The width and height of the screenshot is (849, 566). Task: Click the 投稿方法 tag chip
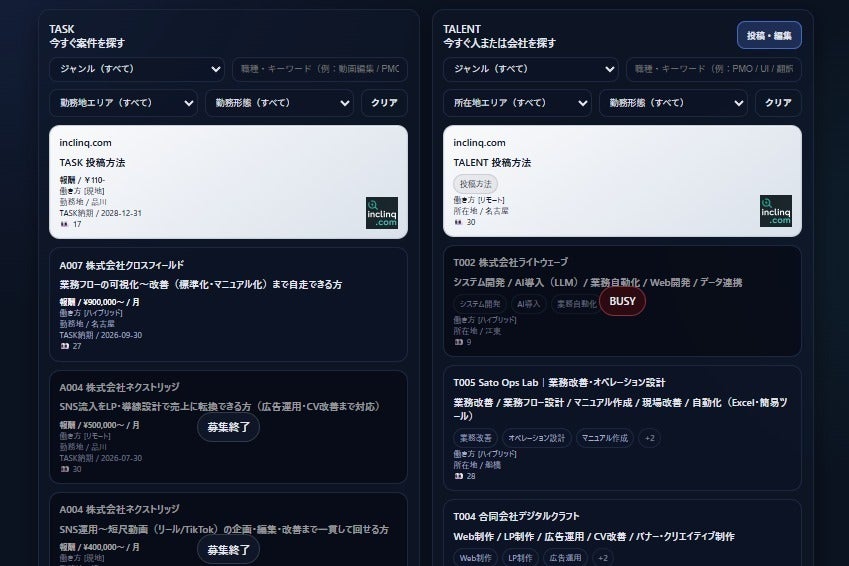(x=475, y=184)
